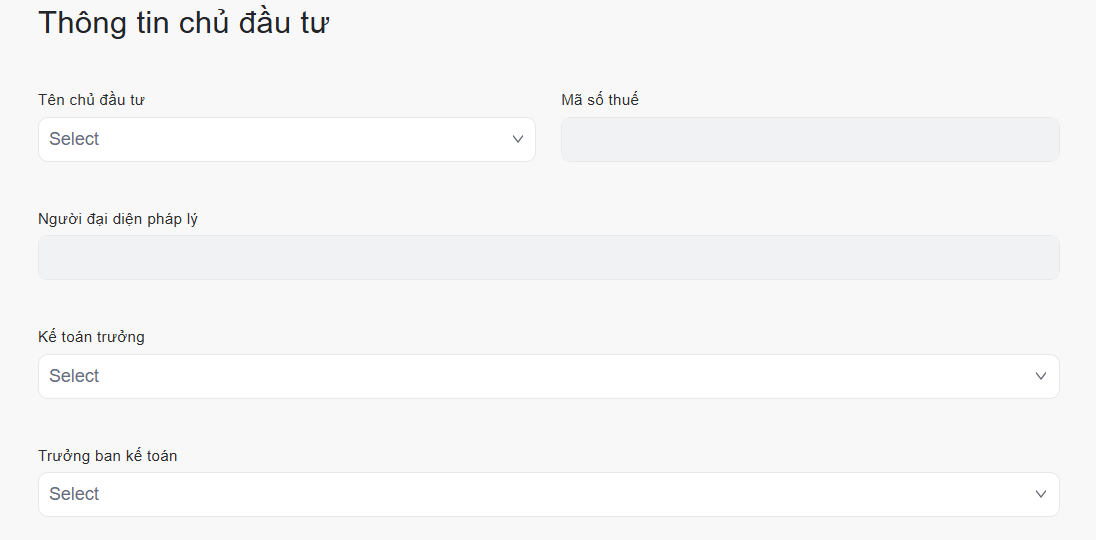This screenshot has width=1096, height=540.
Task: Select the greyed-out legal representative box
Action: pyautogui.click(x=549, y=258)
